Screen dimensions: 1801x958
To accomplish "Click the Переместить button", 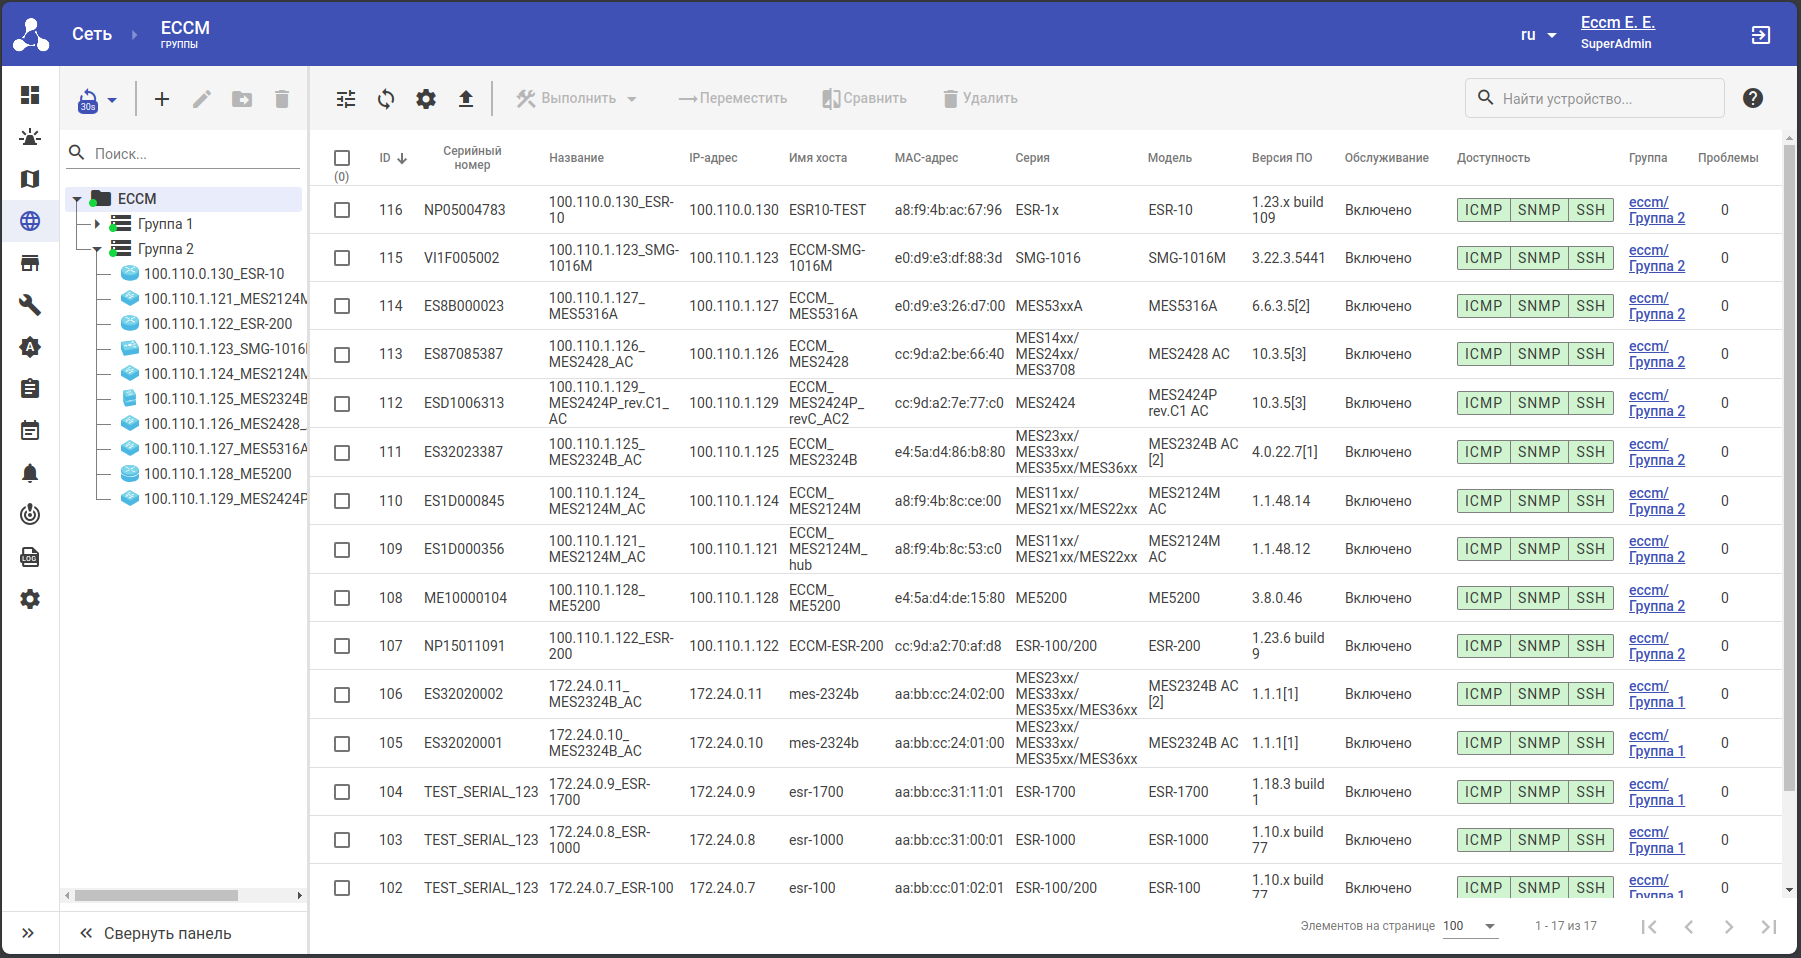I will (733, 98).
